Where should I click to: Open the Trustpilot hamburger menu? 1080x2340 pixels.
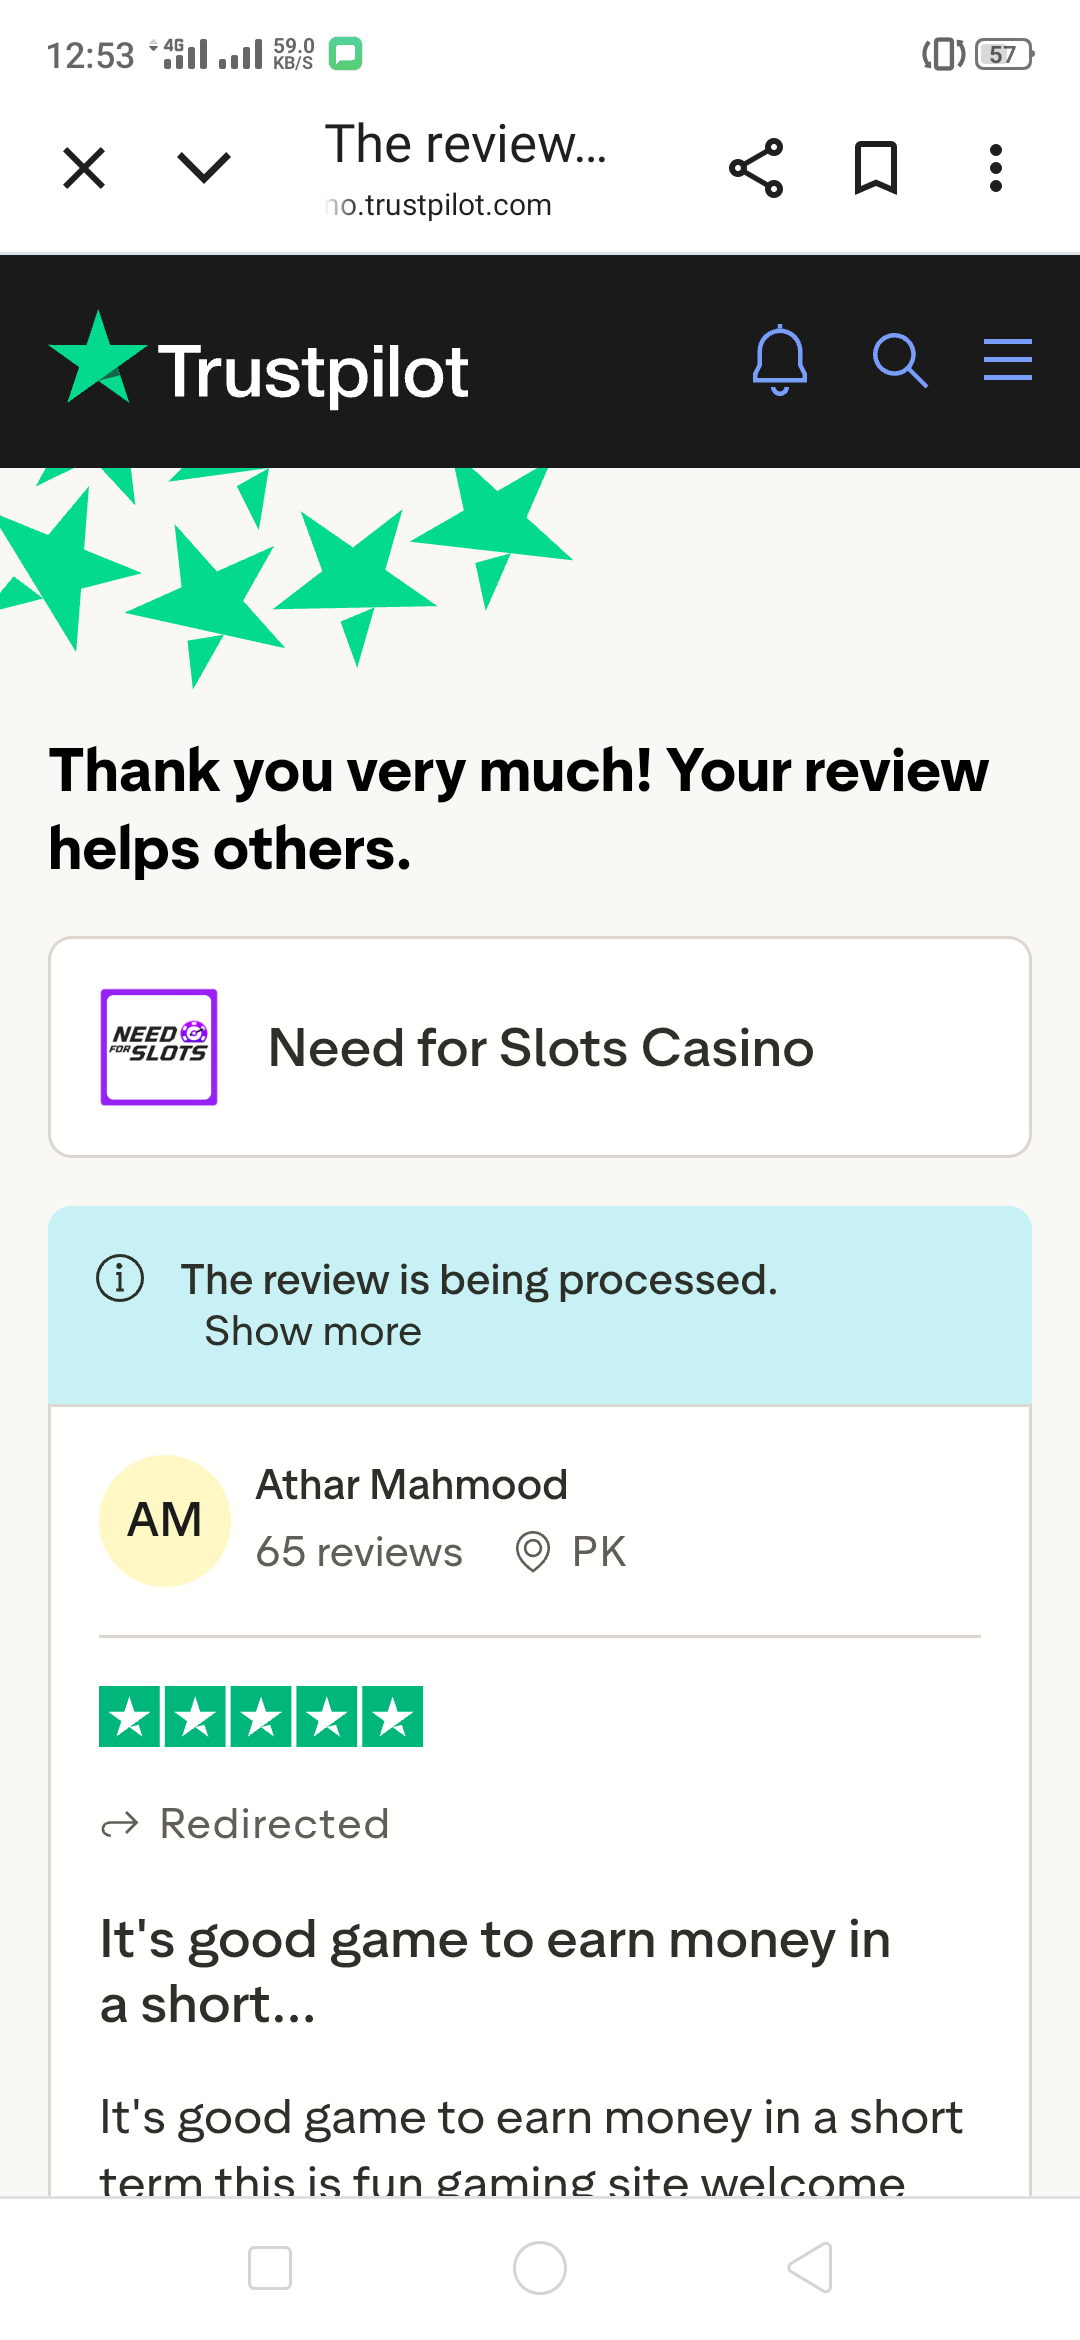tap(1007, 360)
